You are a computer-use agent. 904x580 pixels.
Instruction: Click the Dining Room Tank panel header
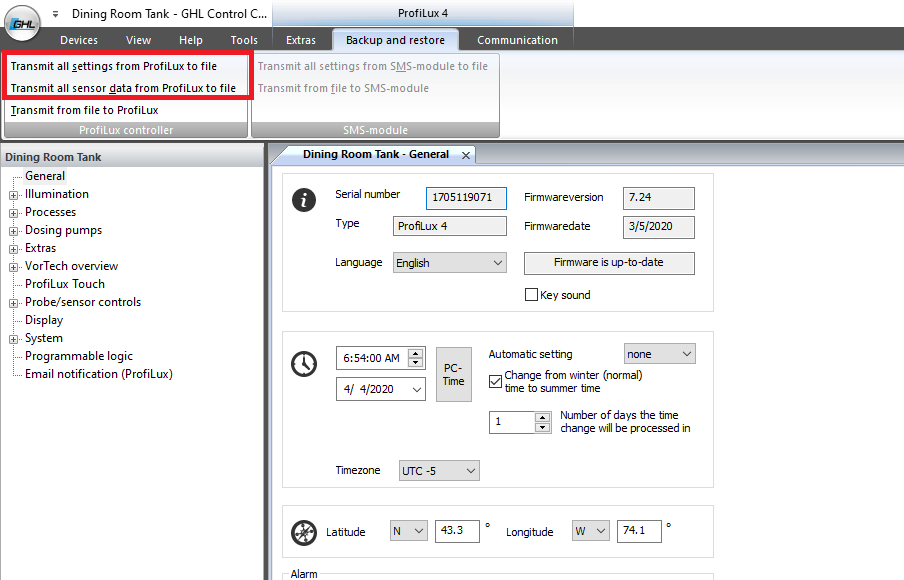pos(132,157)
